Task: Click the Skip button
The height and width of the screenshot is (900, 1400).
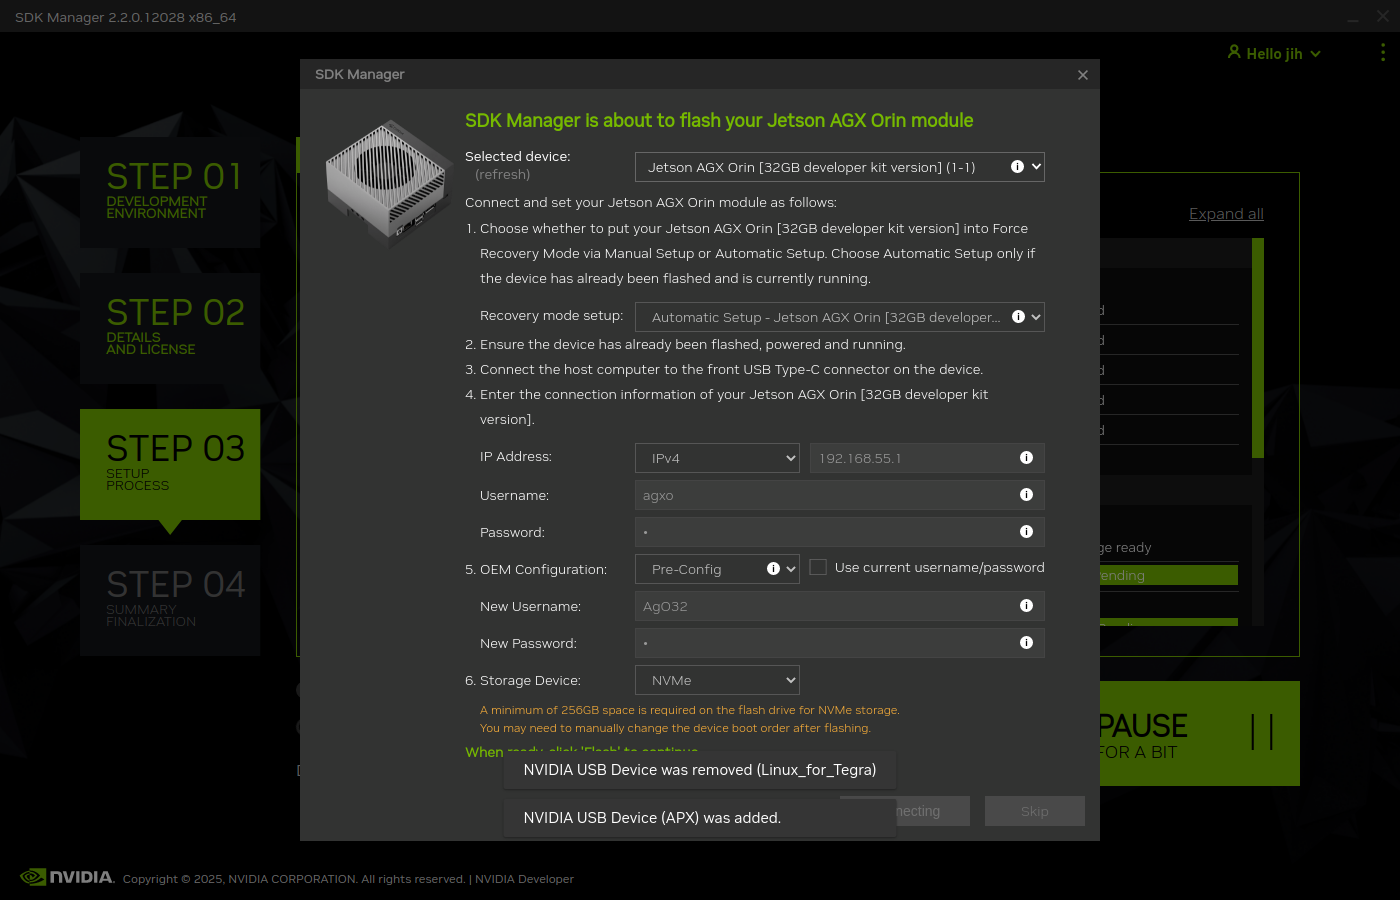Action: (1035, 811)
